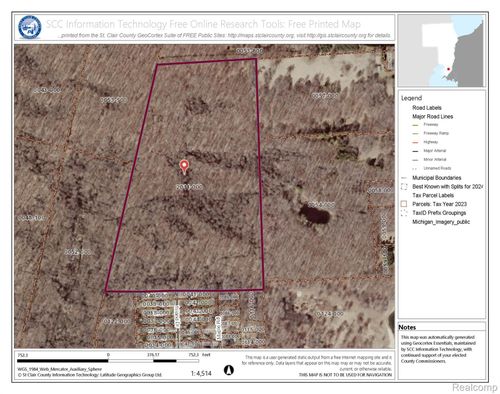The width and height of the screenshot is (500, 394).
Task: Click the Michigan_Imagery_public legend entry
Action: 441,222
